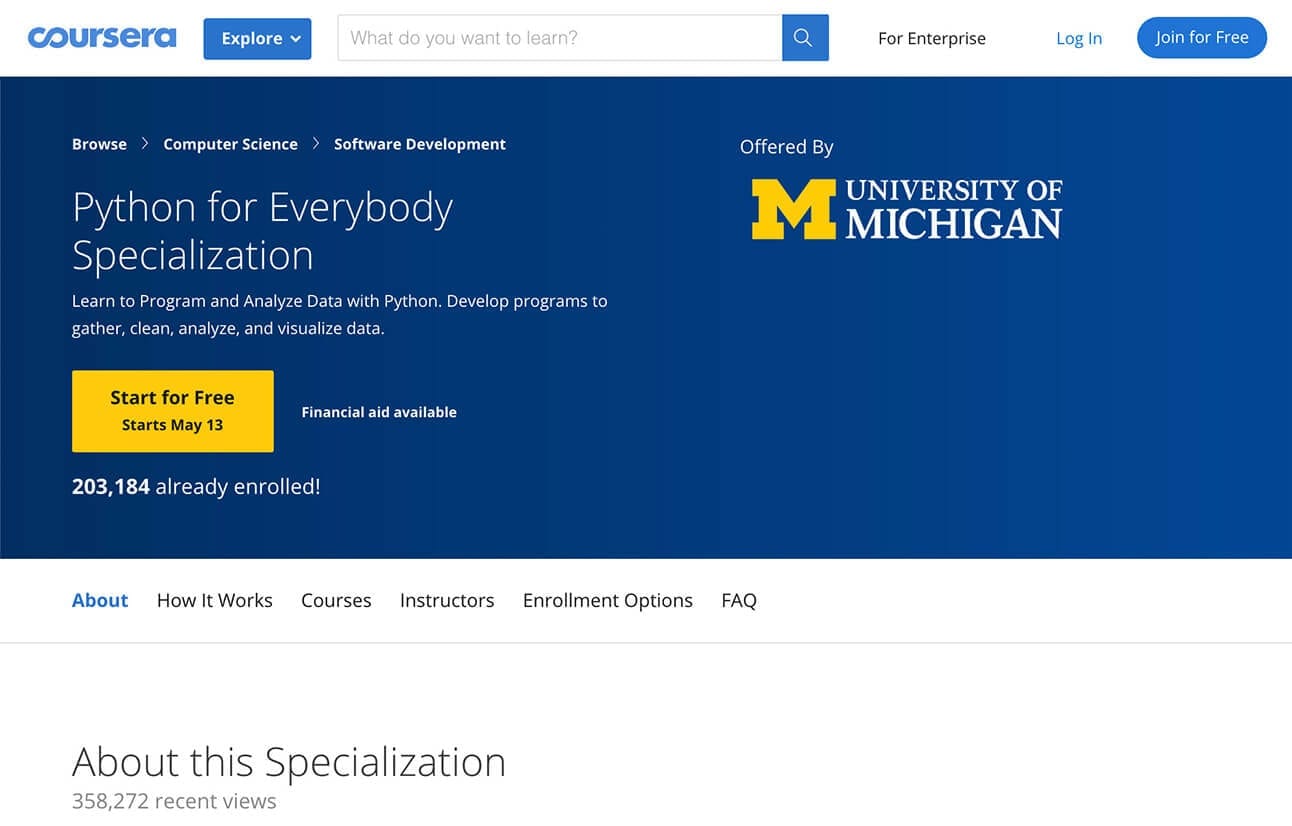
Task: Click the magnifying glass search button
Action: 805,38
